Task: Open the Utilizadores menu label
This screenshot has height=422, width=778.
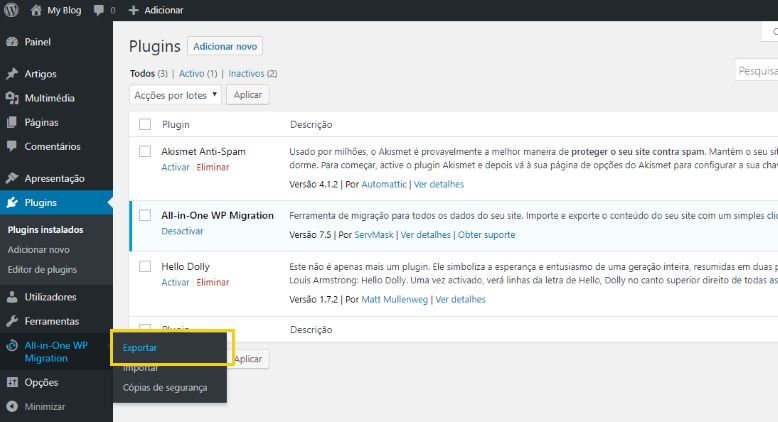Action: [x=51, y=297]
